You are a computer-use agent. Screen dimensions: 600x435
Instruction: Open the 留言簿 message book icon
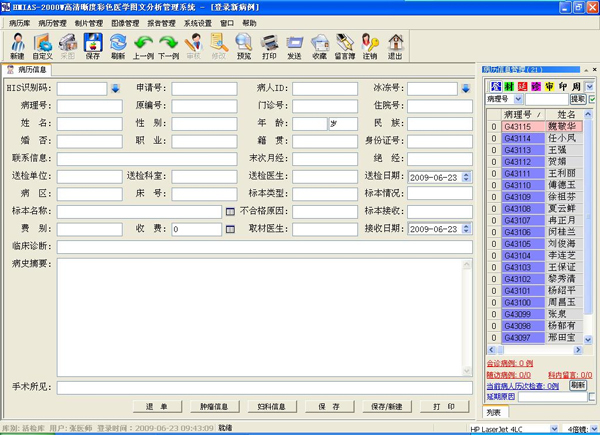[345, 46]
